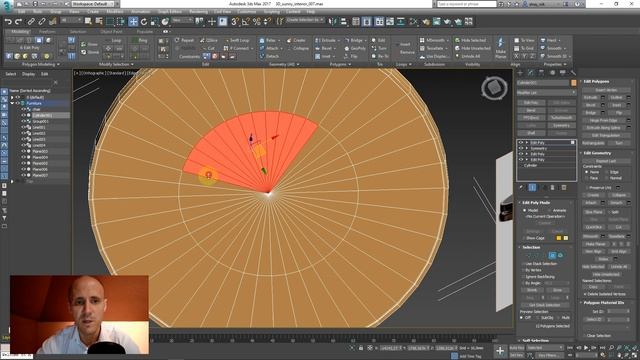Image resolution: width=640 pixels, height=360 pixels.
Task: Open the Utilities command panel tab
Action: tap(573, 73)
